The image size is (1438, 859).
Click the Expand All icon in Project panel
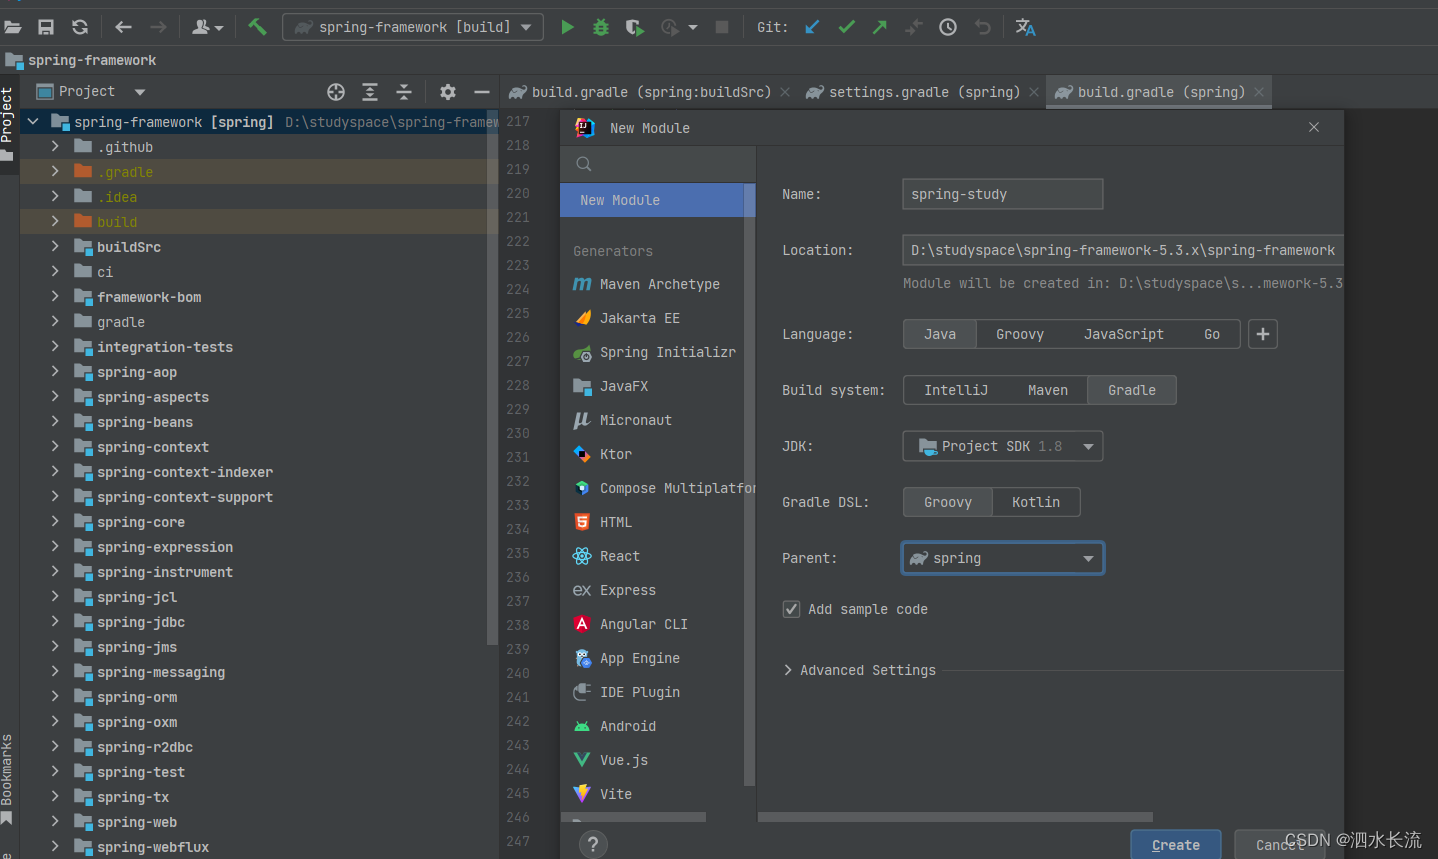point(370,92)
